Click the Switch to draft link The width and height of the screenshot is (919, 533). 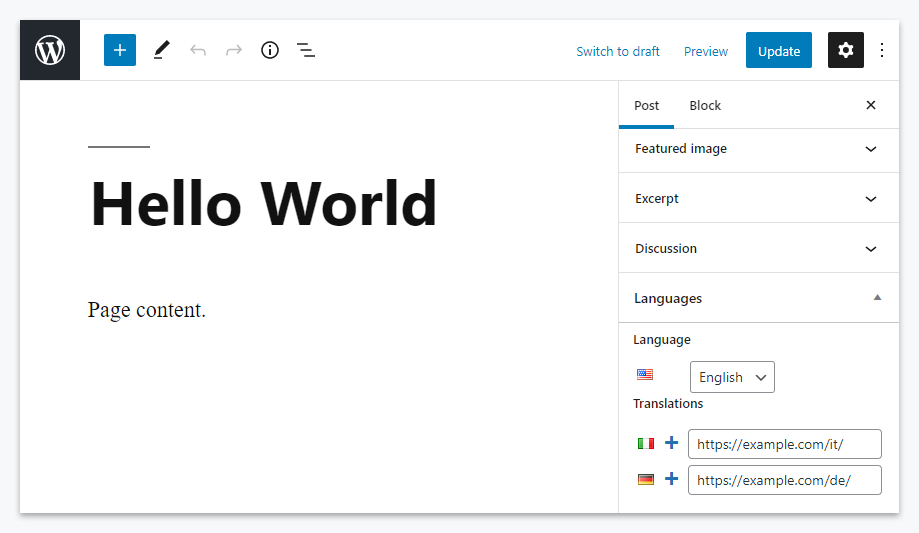(618, 52)
